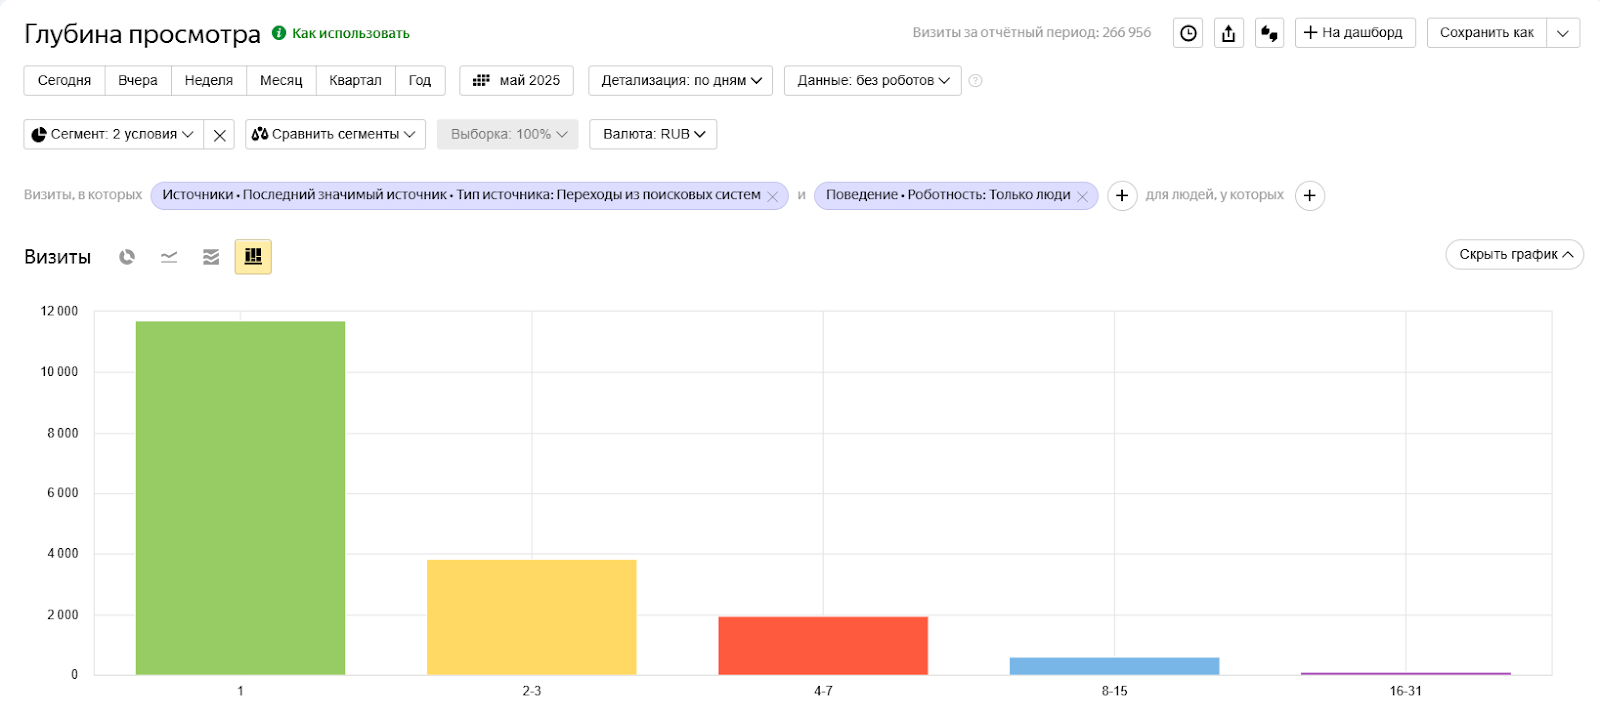Switch to line chart view
This screenshot has width=1600, height=717.
pos(169,257)
